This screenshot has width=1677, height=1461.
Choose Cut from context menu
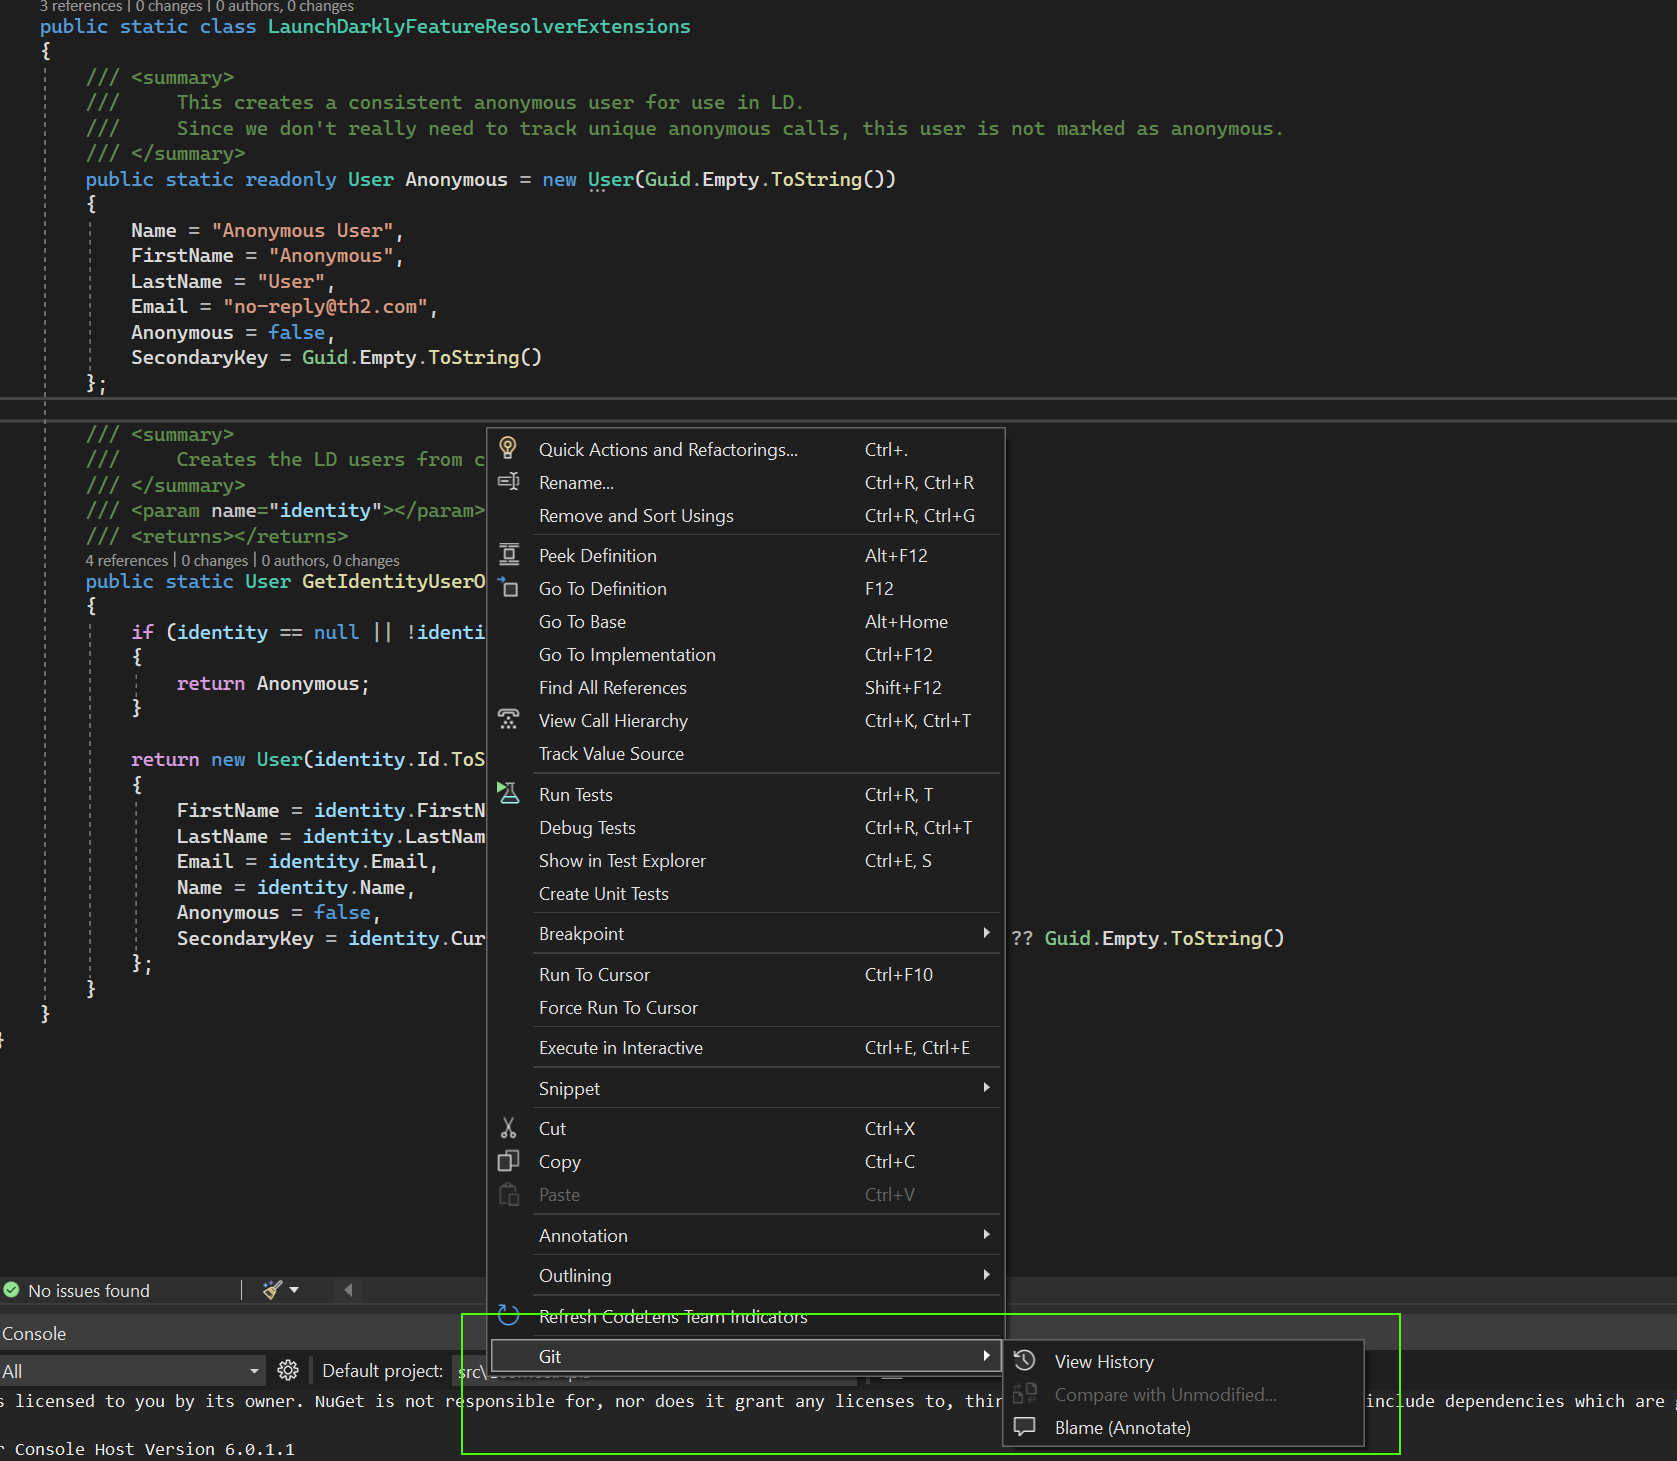(745, 1129)
